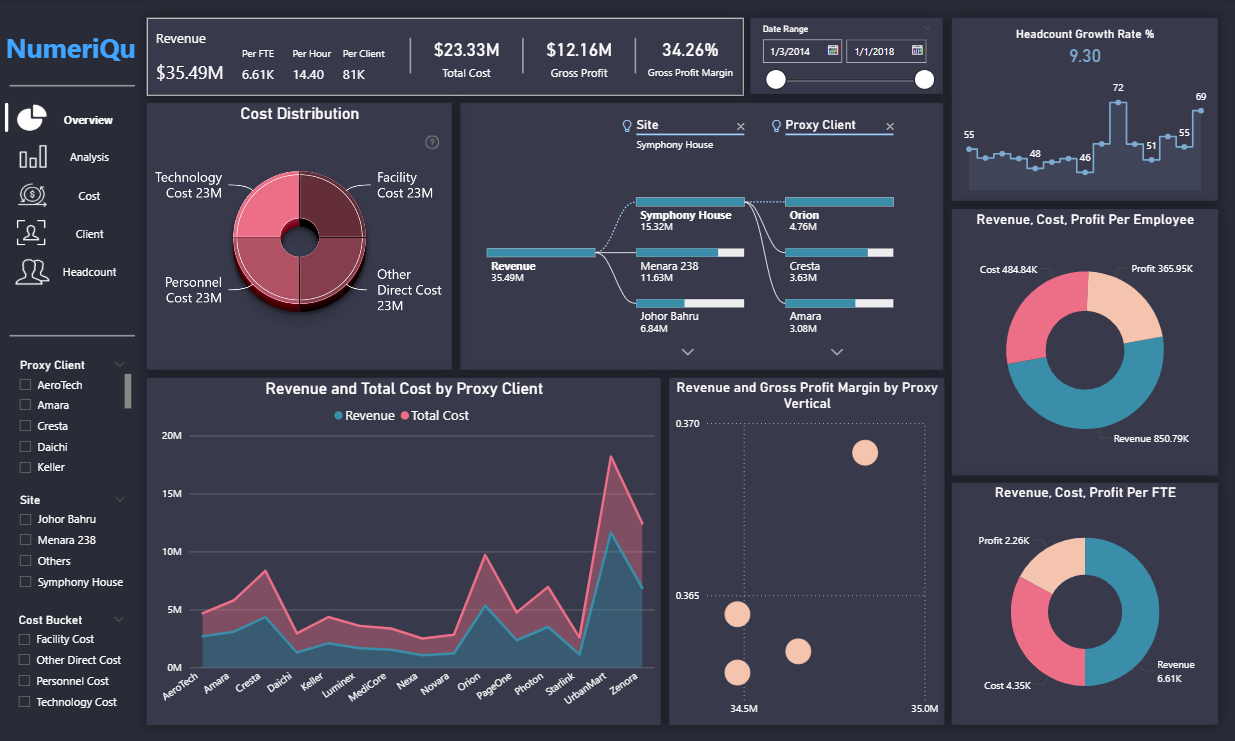Expand the Proxy Client slicer dropdown

[x=120, y=365]
